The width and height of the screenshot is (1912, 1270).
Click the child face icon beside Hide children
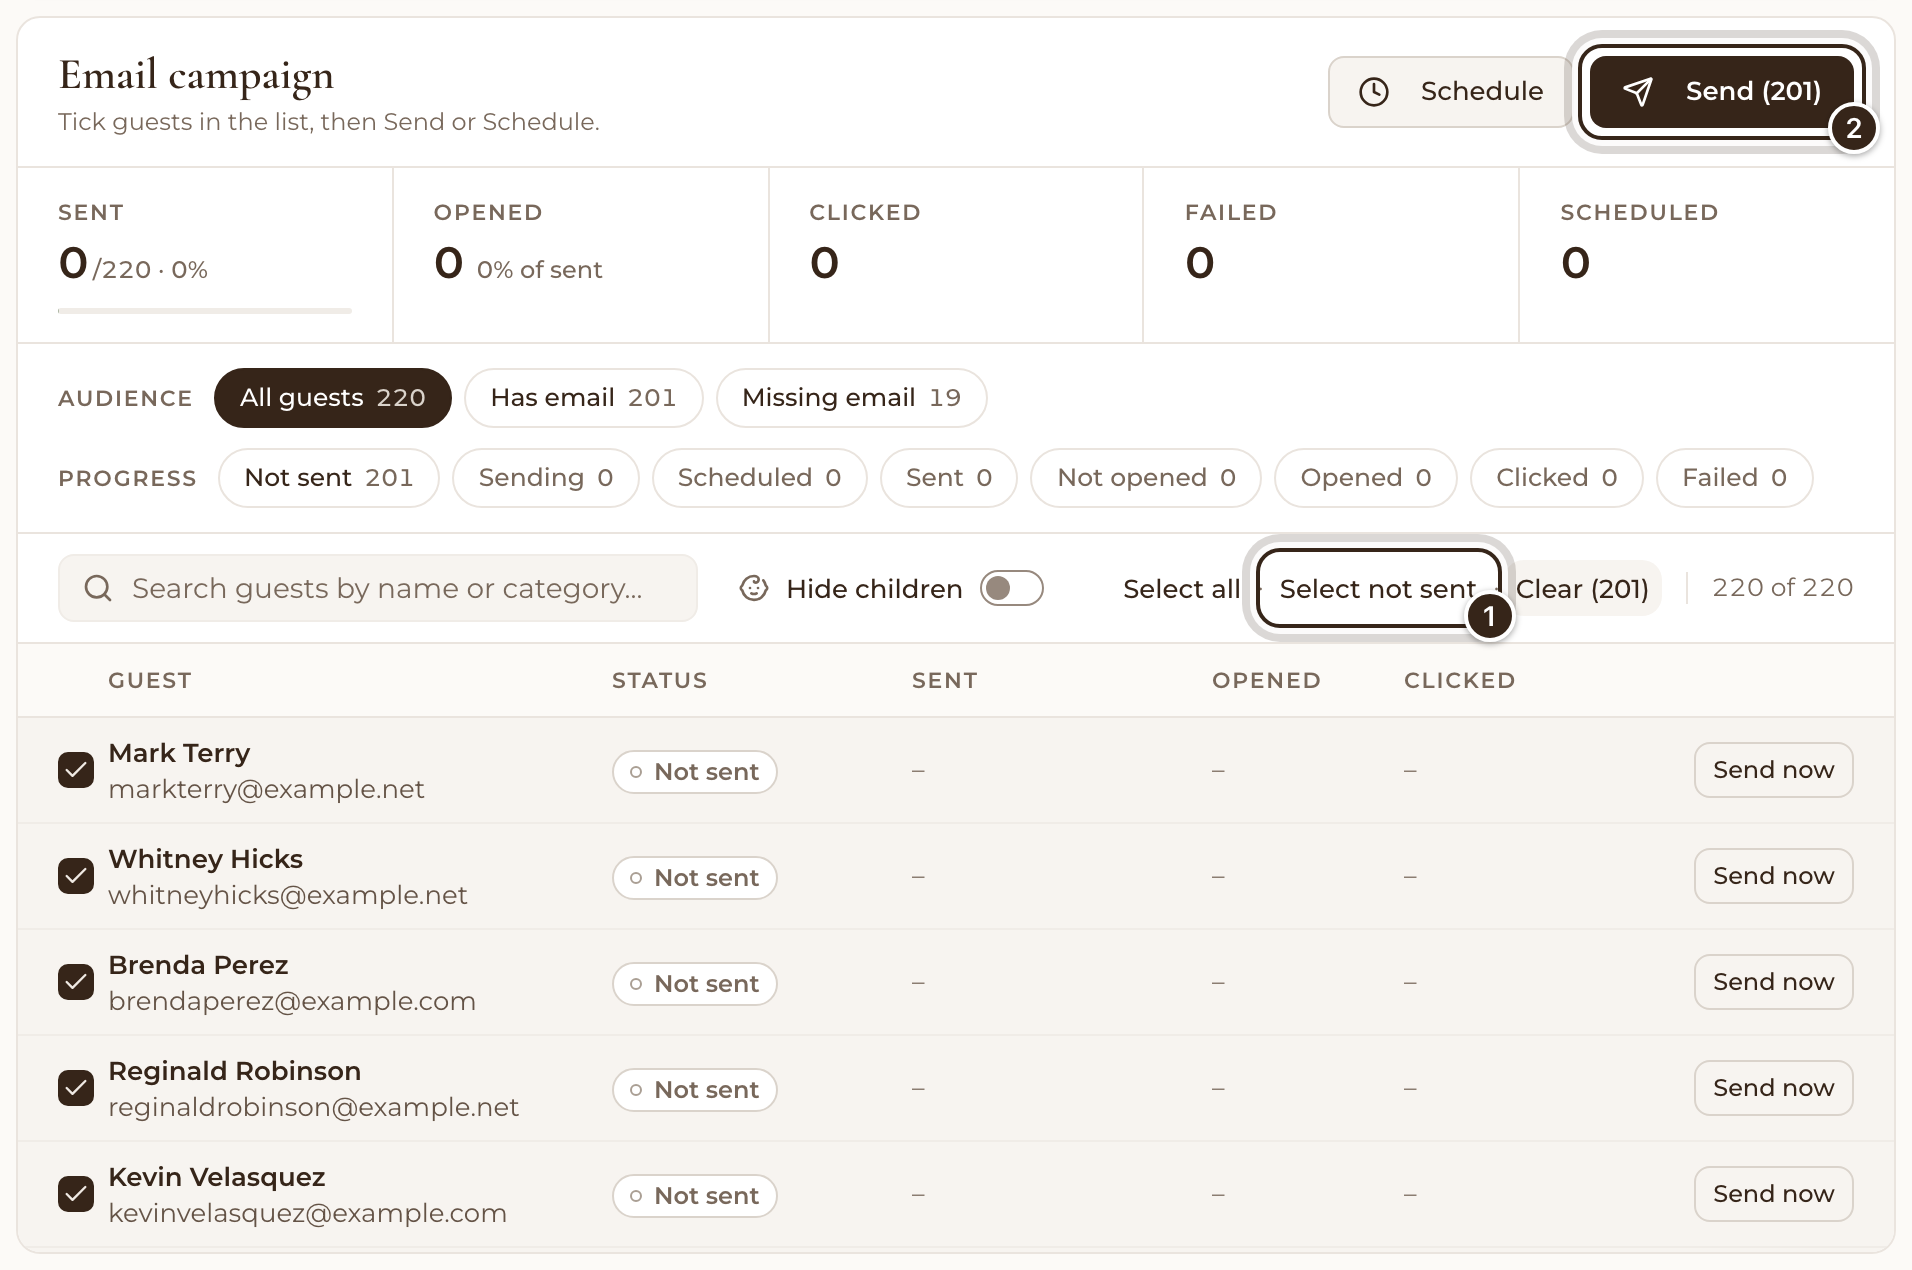[754, 588]
